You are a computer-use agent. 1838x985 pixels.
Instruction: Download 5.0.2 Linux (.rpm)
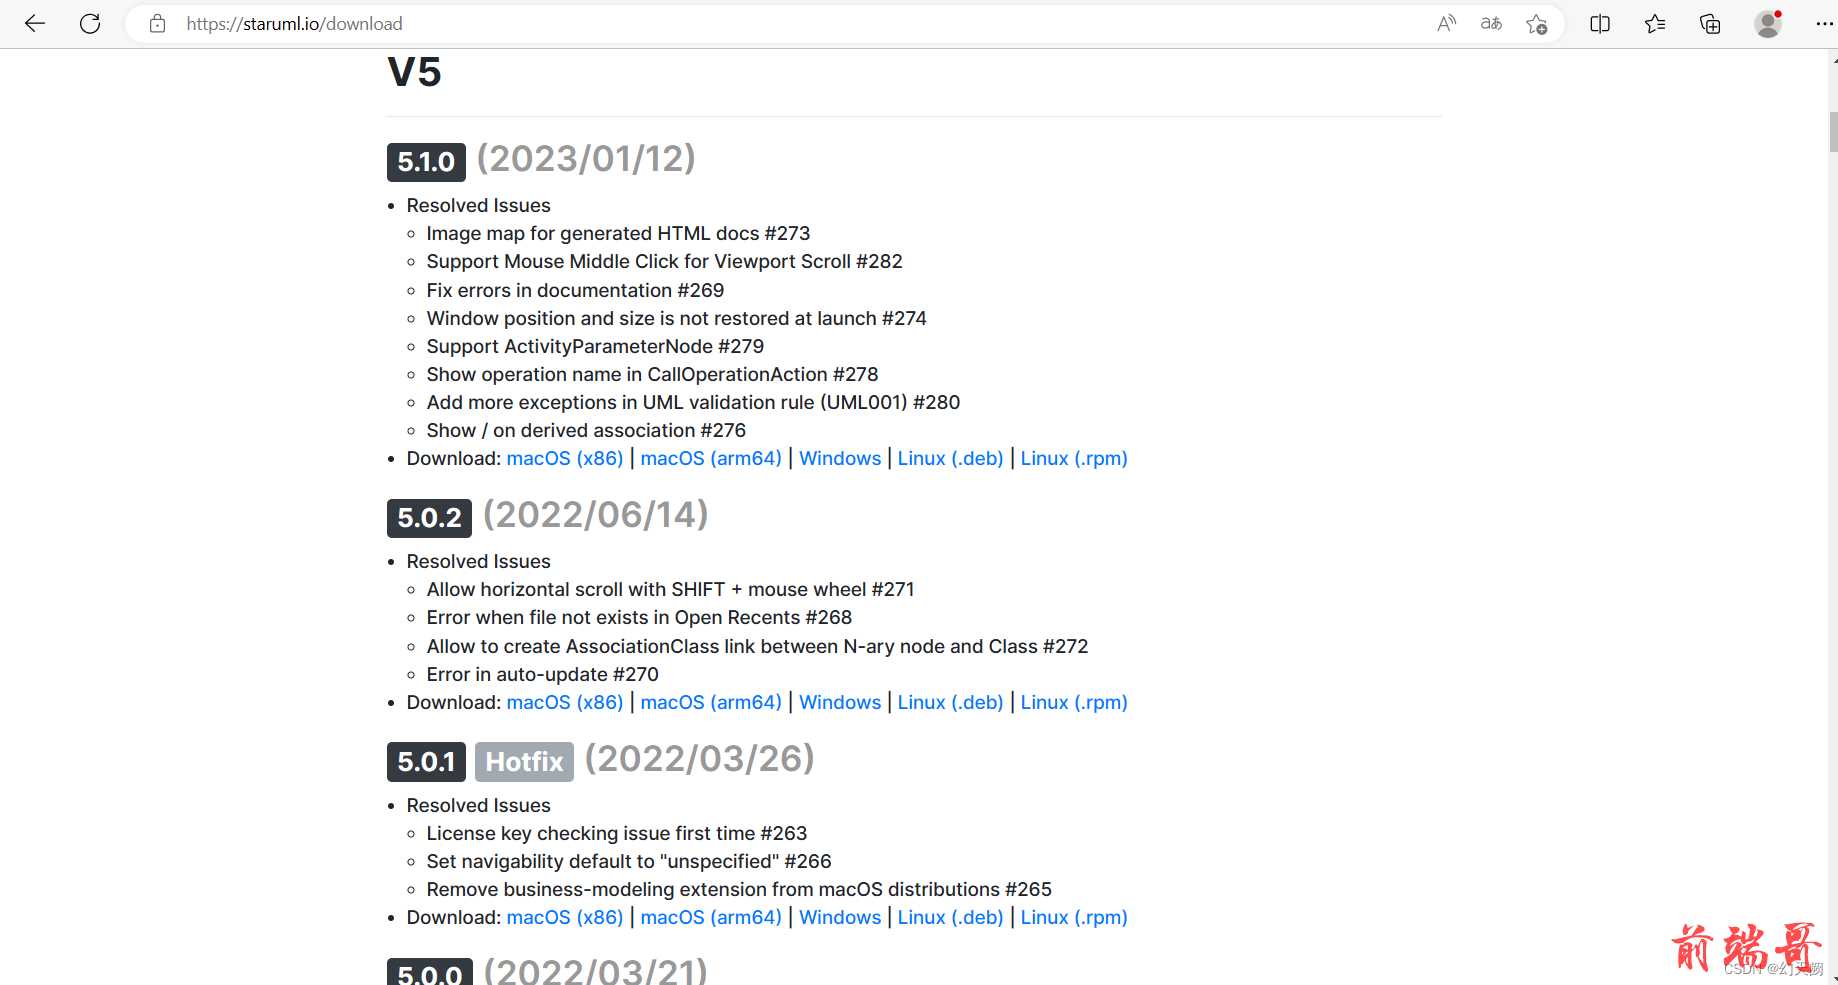click(x=1074, y=702)
